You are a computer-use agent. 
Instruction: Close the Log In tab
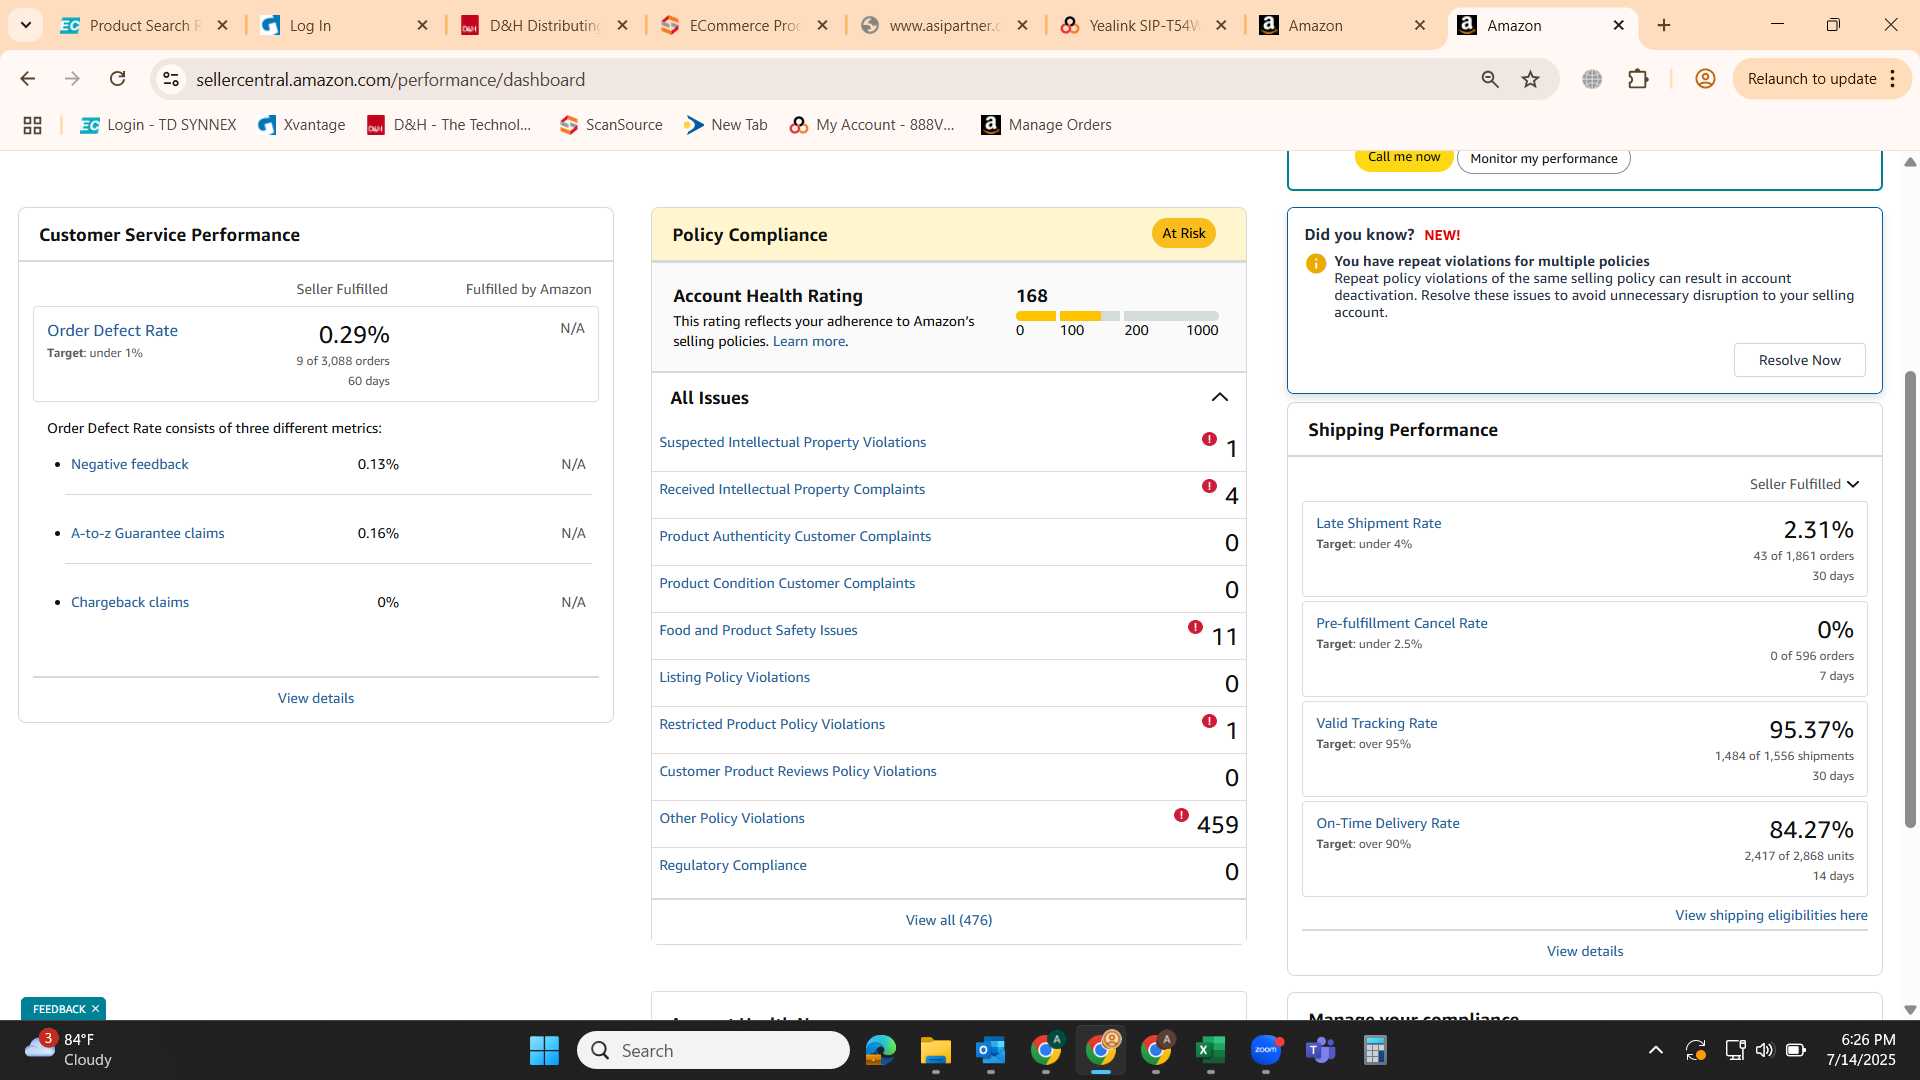(422, 25)
